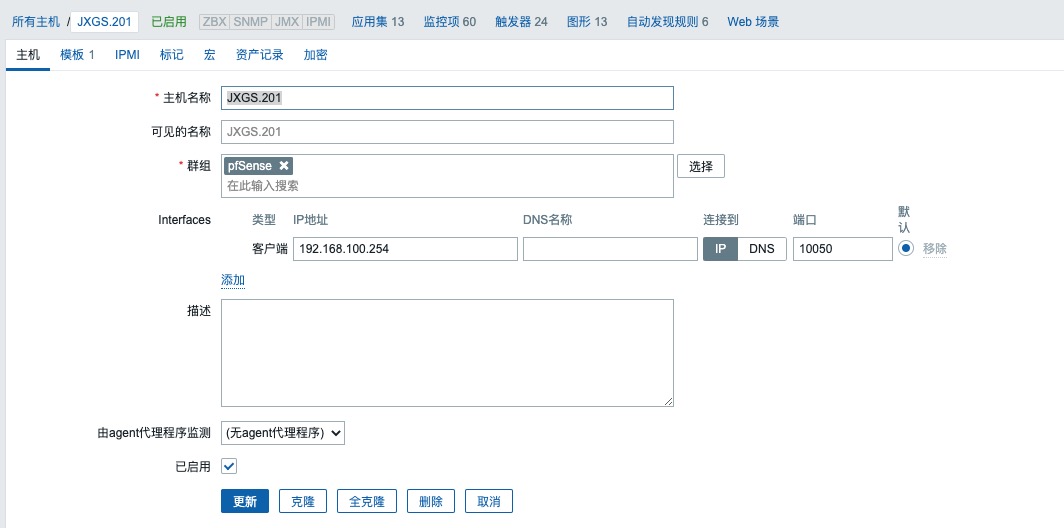This screenshot has width=1064, height=528.
Task: Navigate to 所有主机 breadcrumb
Action: tap(36, 21)
